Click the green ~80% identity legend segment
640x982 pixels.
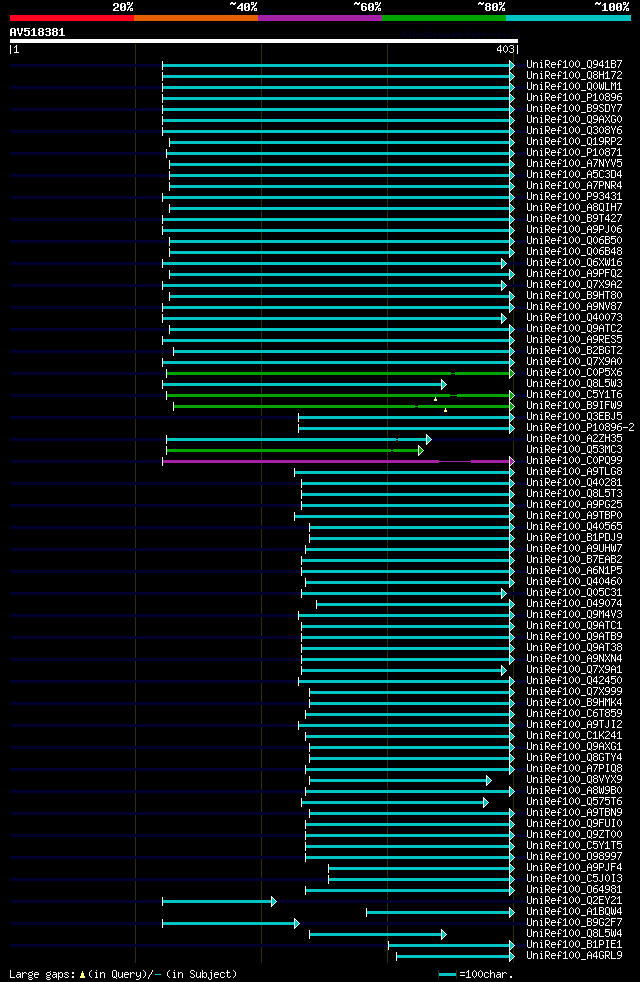[444, 18]
